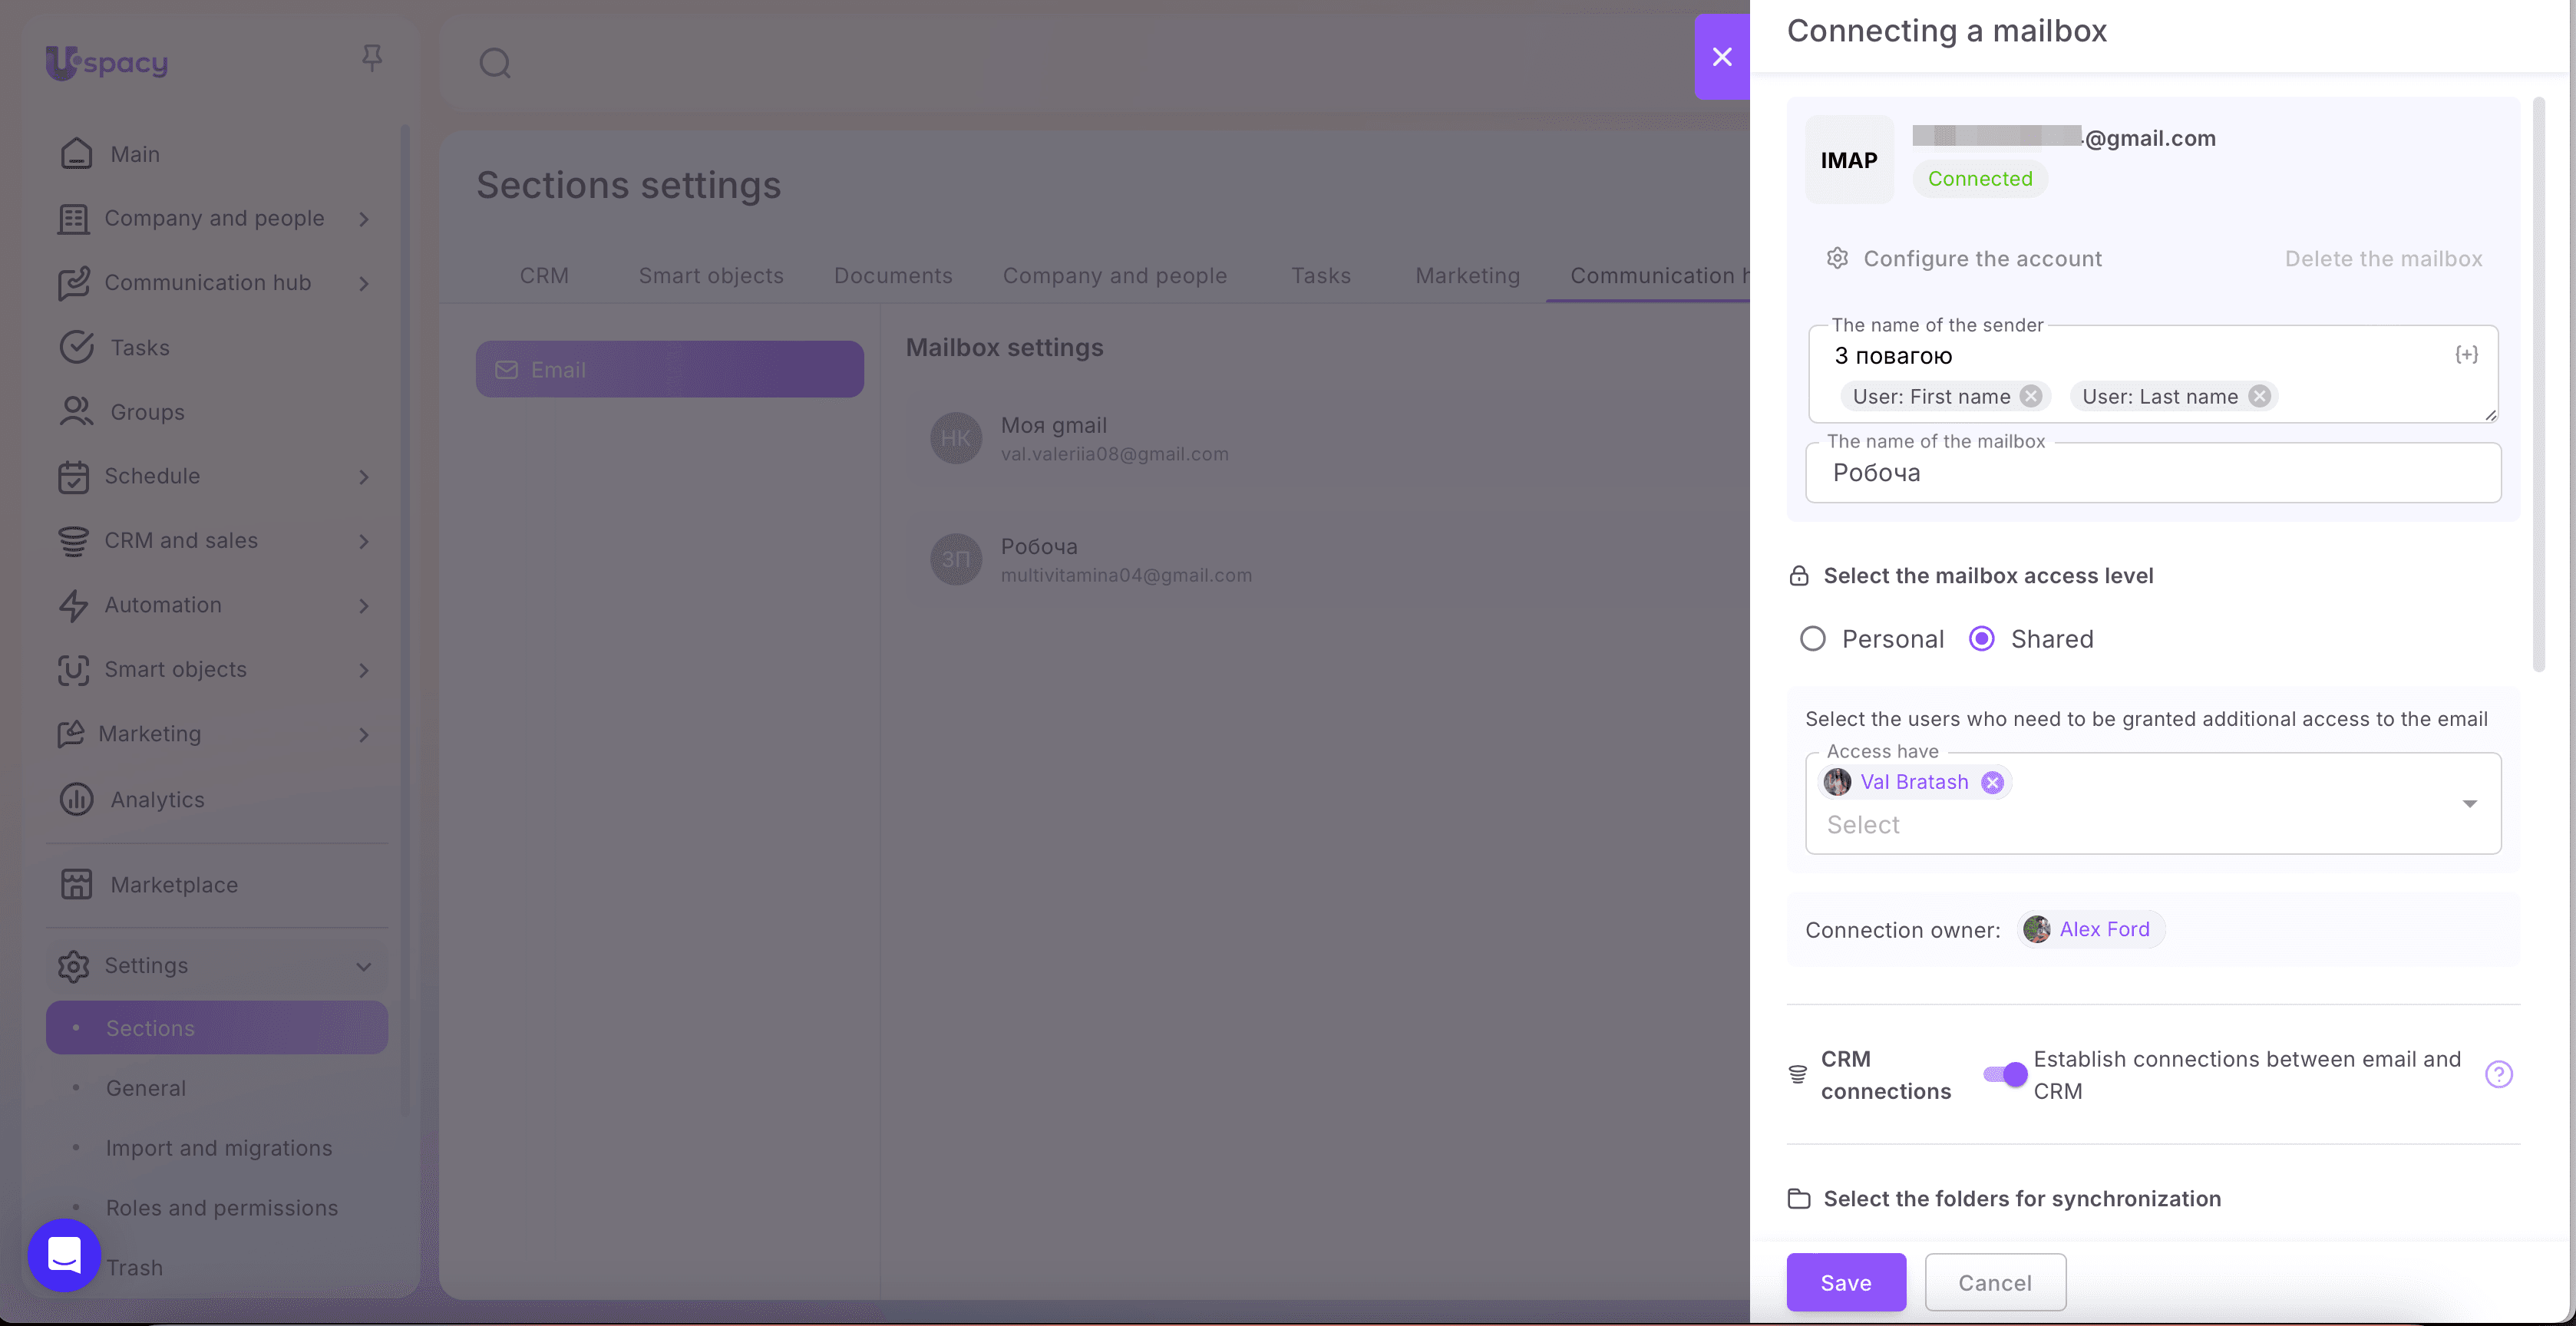Collapse the Settings section chevron
This screenshot has height=1326, width=2576.
[x=364, y=966]
